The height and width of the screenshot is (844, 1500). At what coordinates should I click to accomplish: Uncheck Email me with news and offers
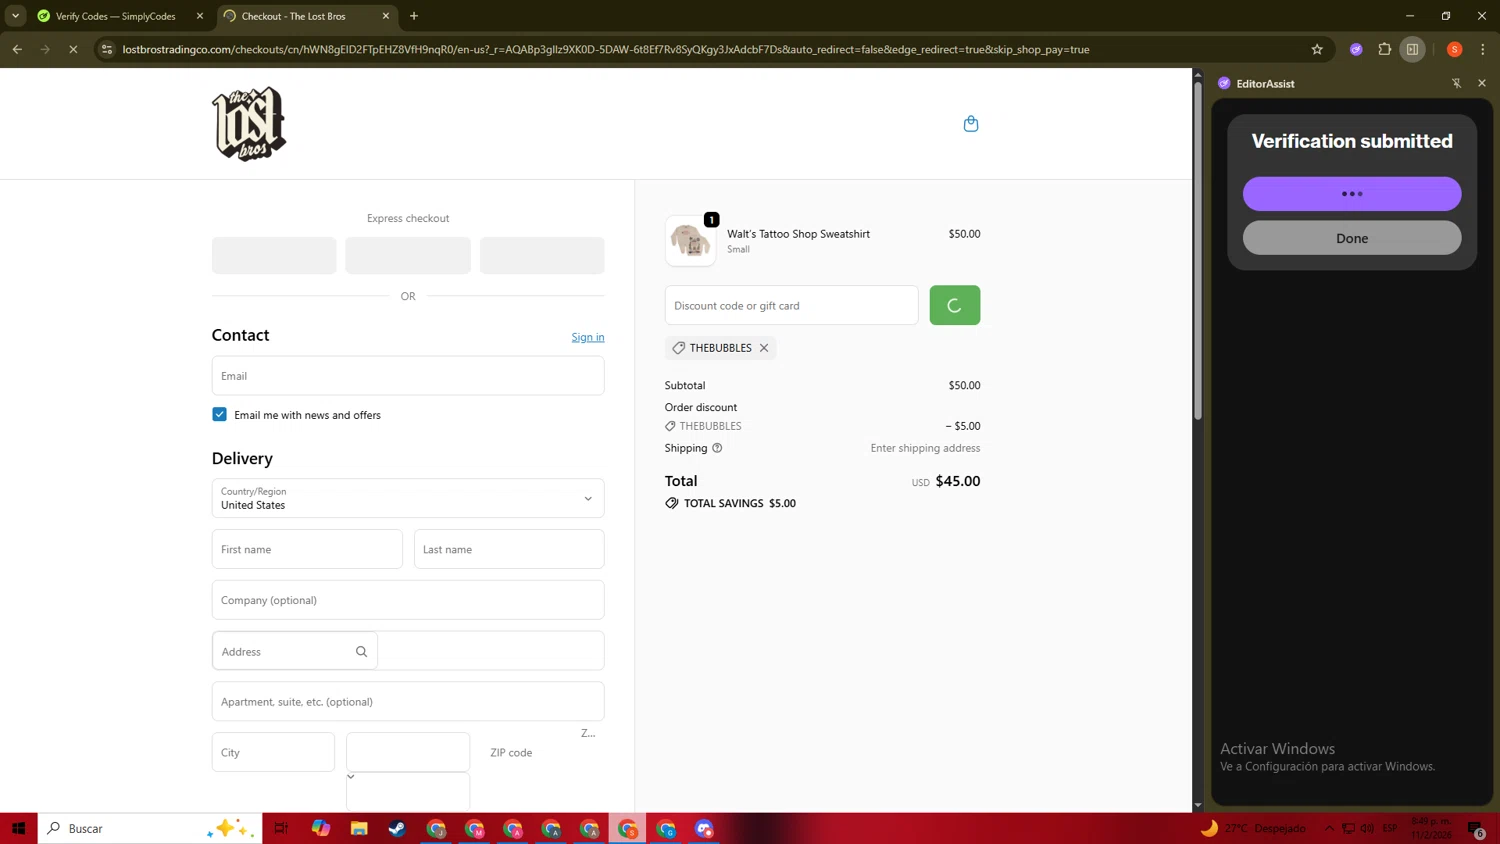219,414
